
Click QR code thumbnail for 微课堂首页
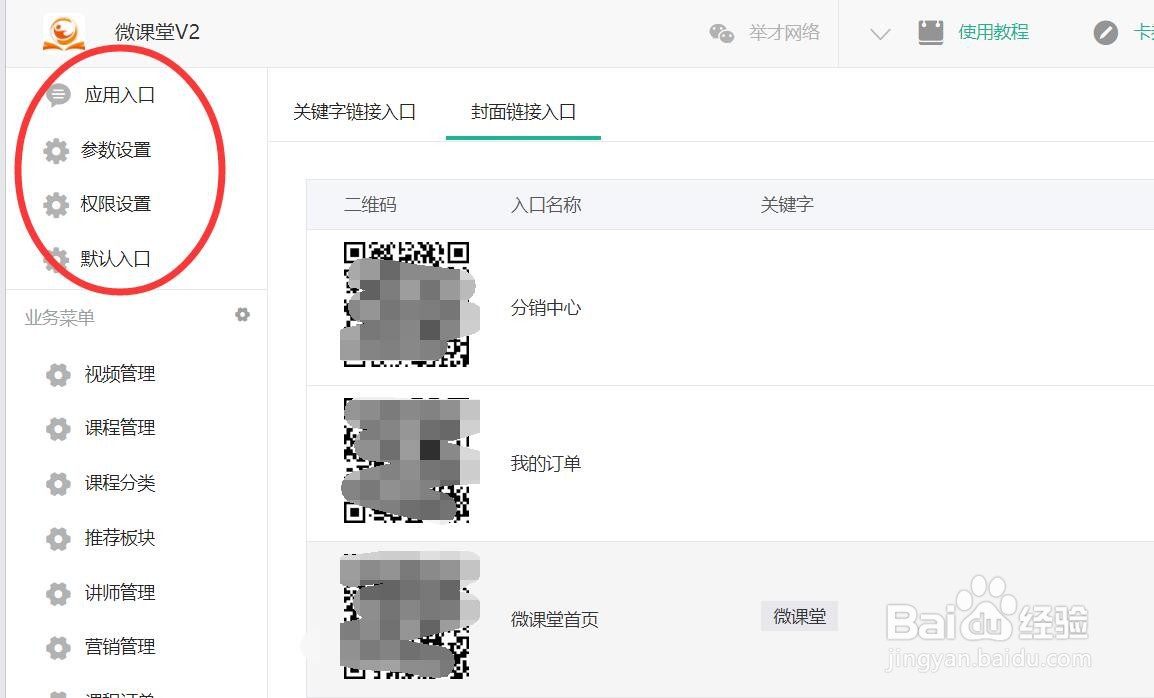(407, 616)
